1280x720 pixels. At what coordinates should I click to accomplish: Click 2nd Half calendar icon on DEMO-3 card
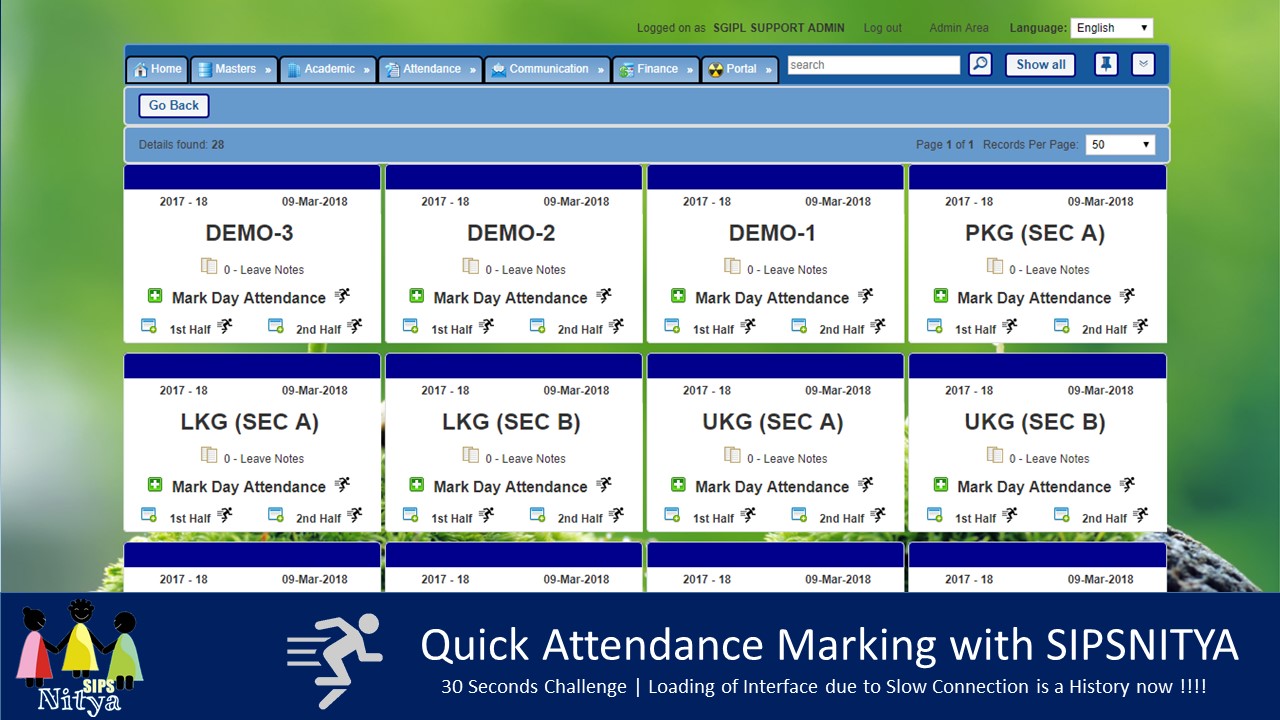tap(276, 326)
